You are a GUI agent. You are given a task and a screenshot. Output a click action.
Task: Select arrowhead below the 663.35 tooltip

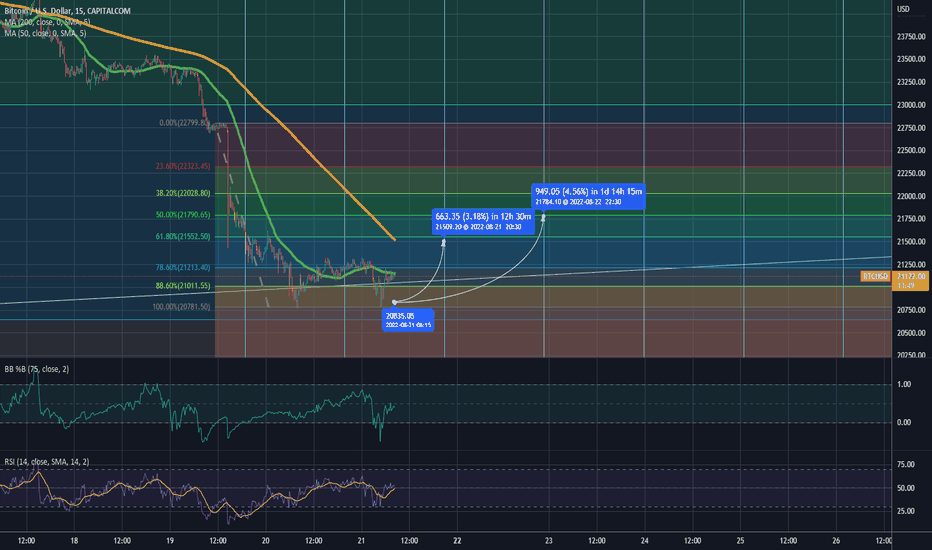point(443,242)
